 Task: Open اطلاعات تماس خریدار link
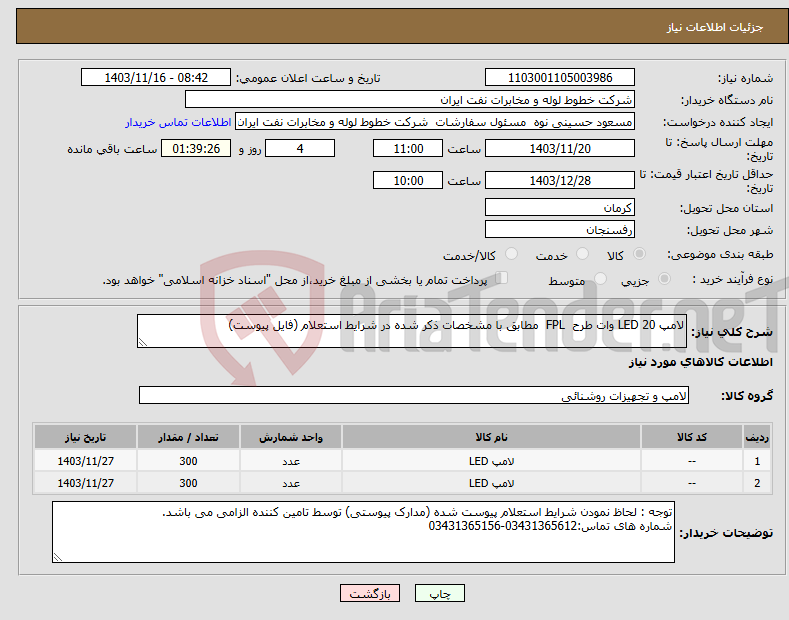tap(178, 122)
